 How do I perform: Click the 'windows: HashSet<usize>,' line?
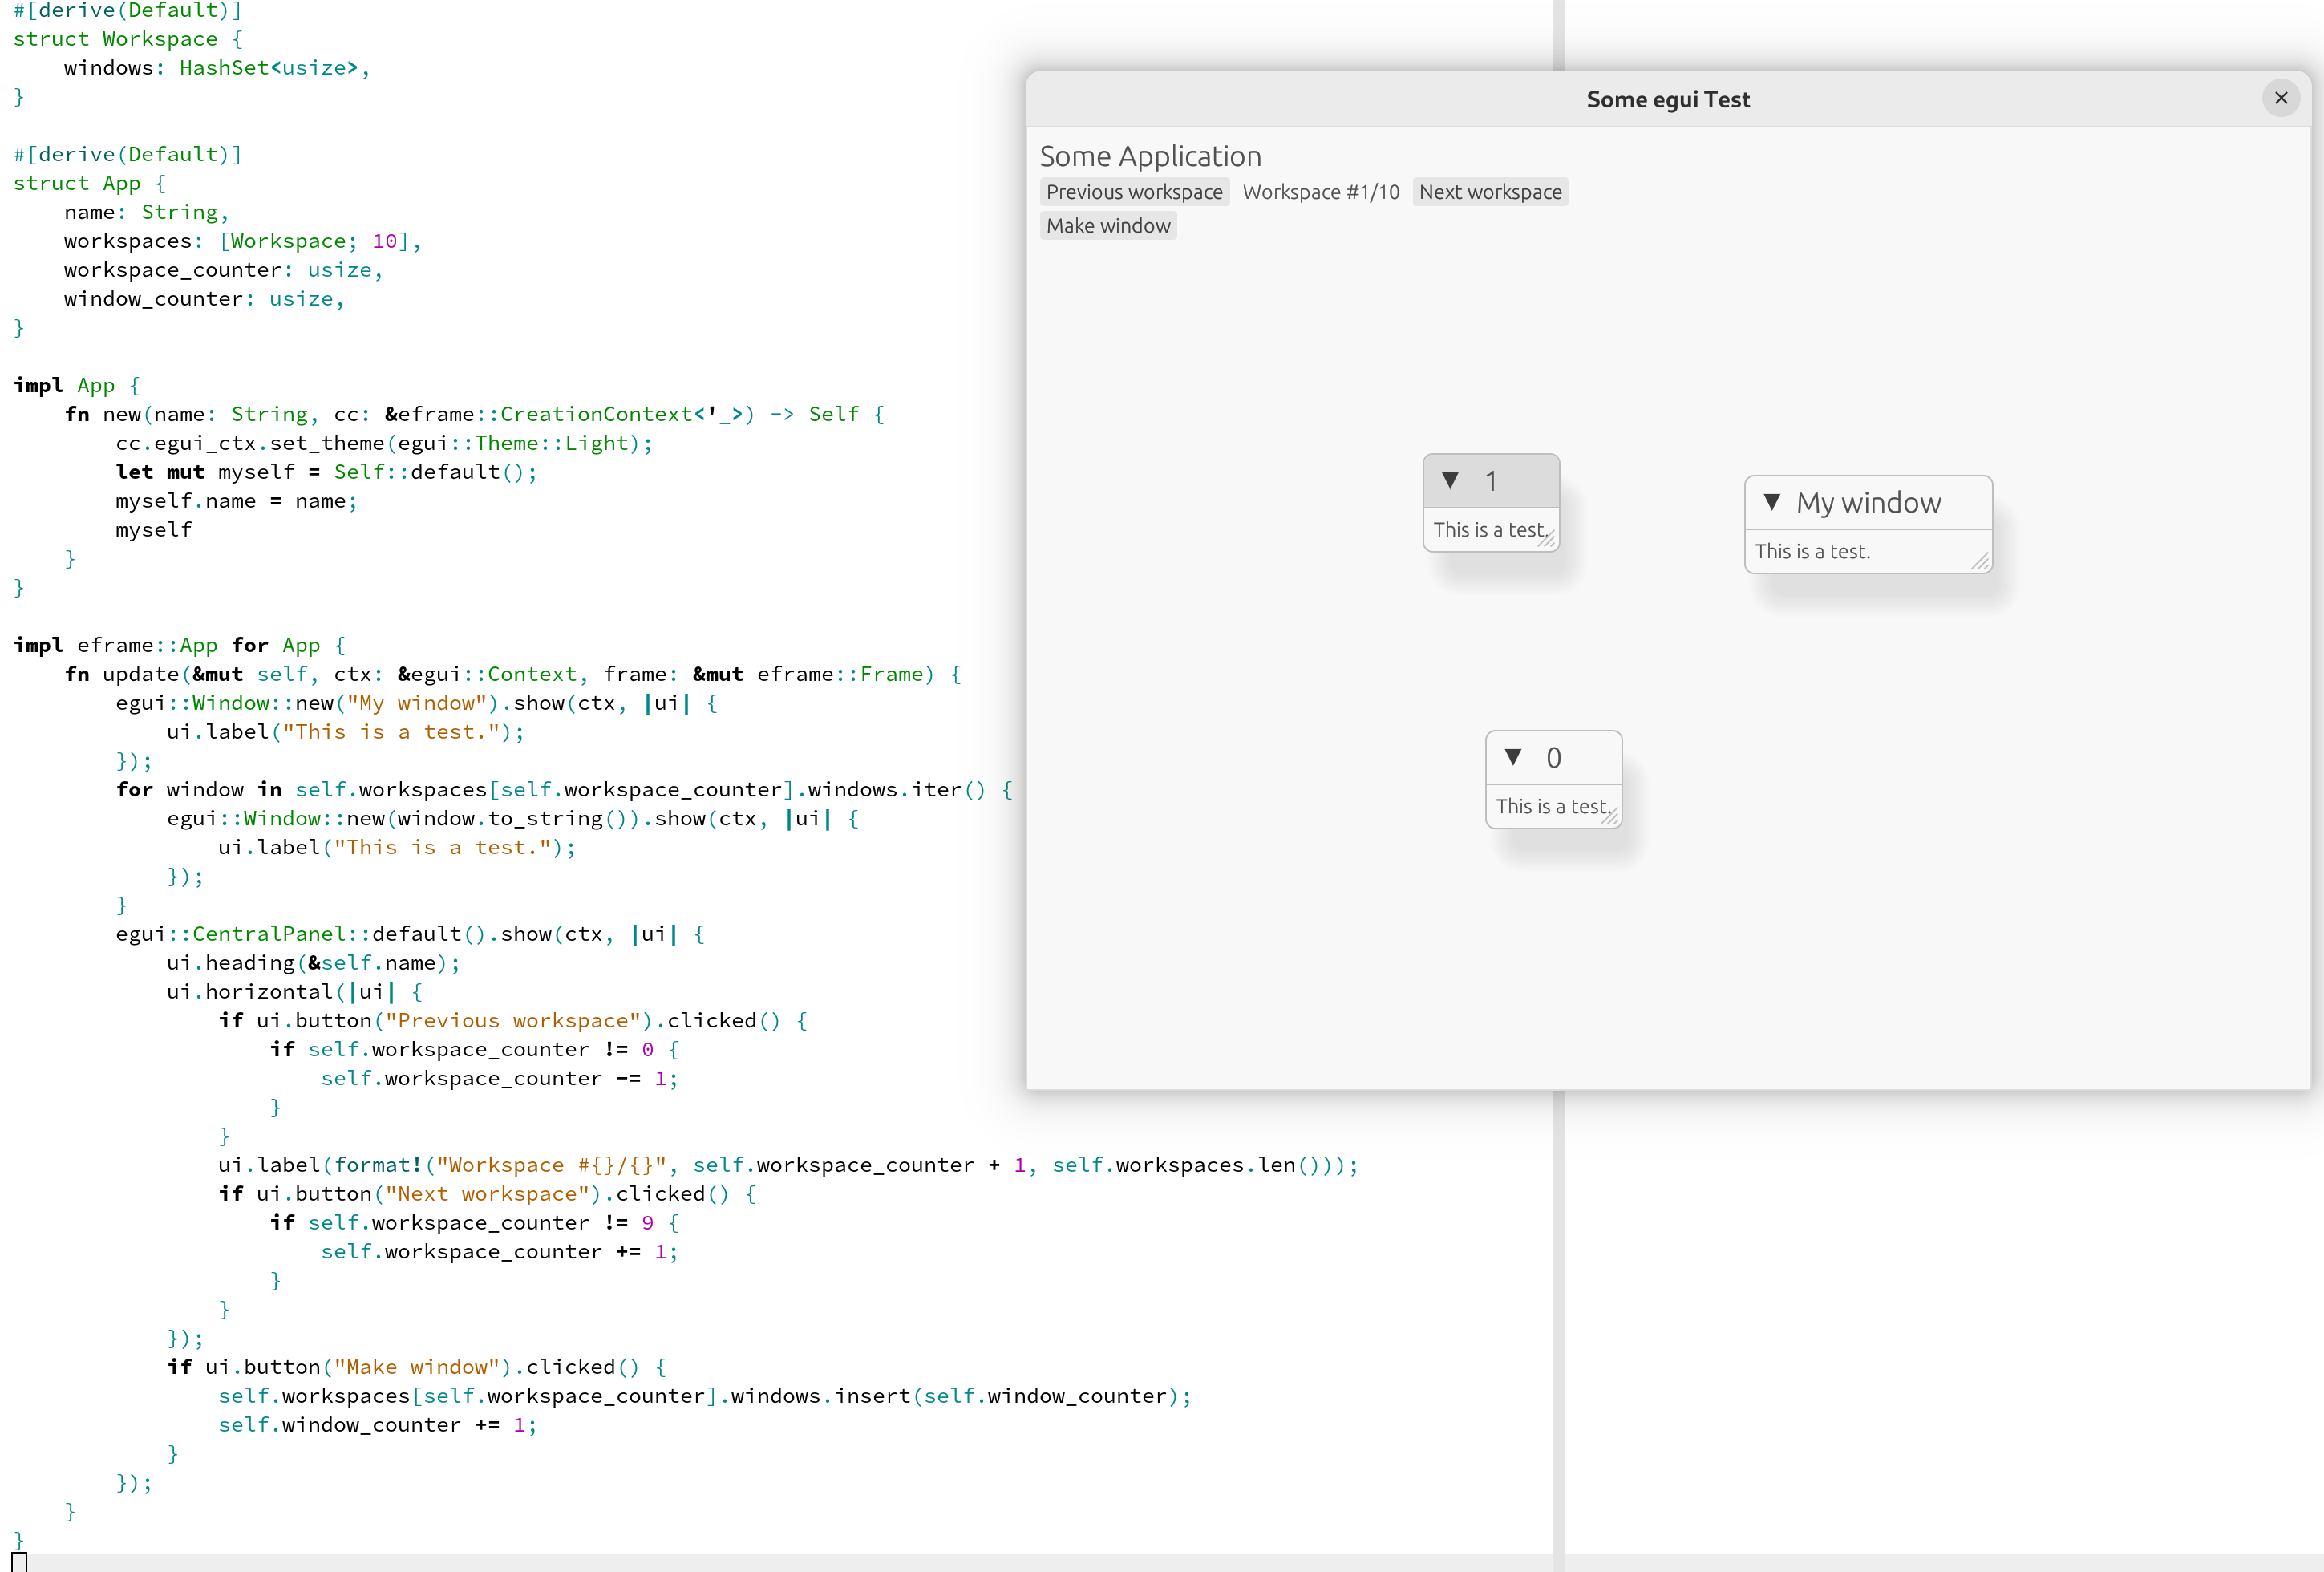coord(216,68)
